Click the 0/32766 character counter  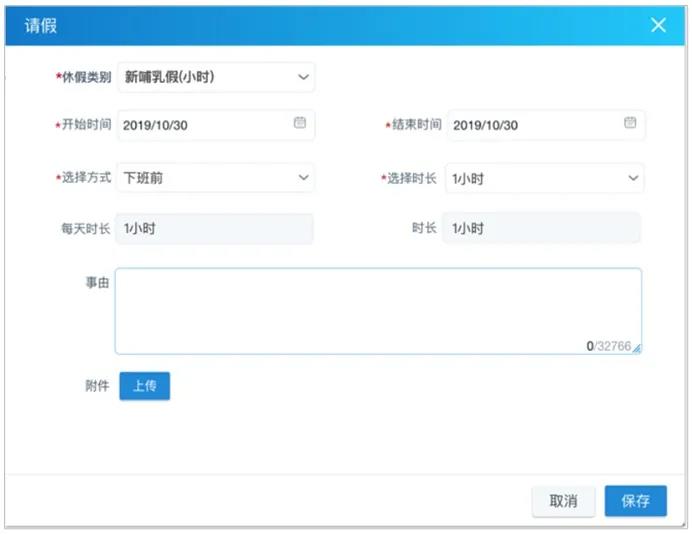tap(608, 346)
